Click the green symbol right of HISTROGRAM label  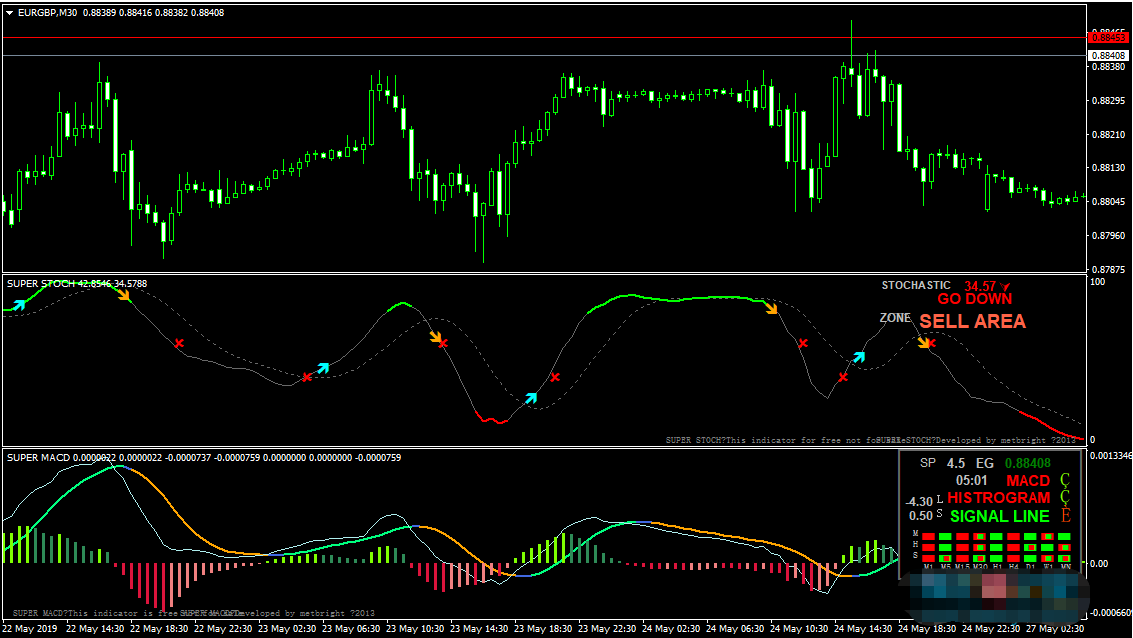coord(1065,498)
